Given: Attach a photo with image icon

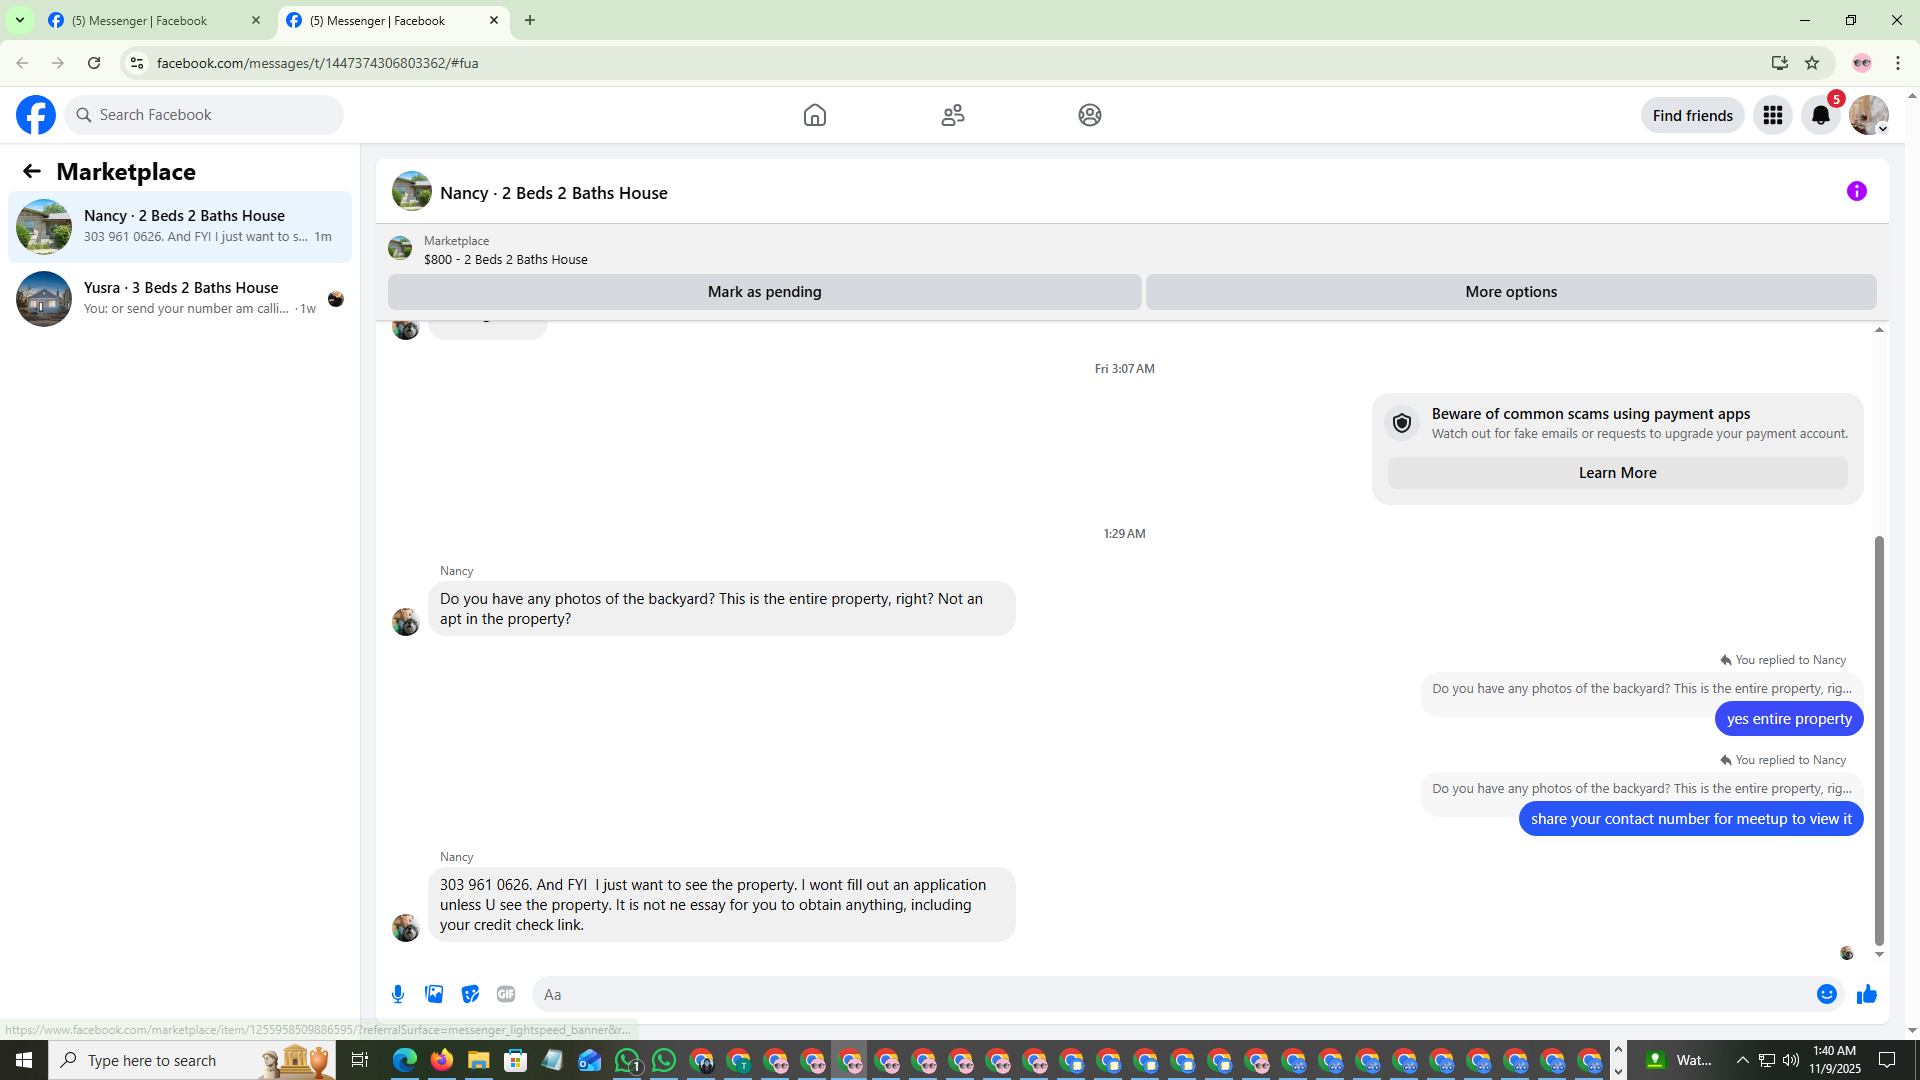Looking at the screenshot, I should [x=434, y=994].
